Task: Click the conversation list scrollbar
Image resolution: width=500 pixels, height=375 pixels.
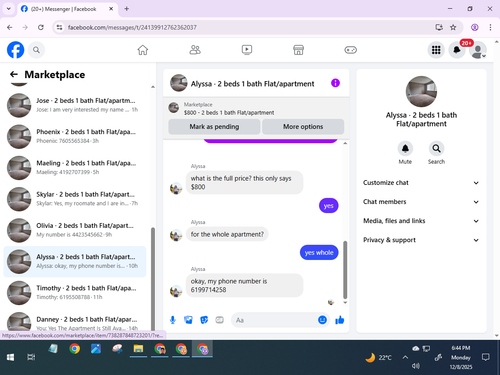Action: click(153, 278)
